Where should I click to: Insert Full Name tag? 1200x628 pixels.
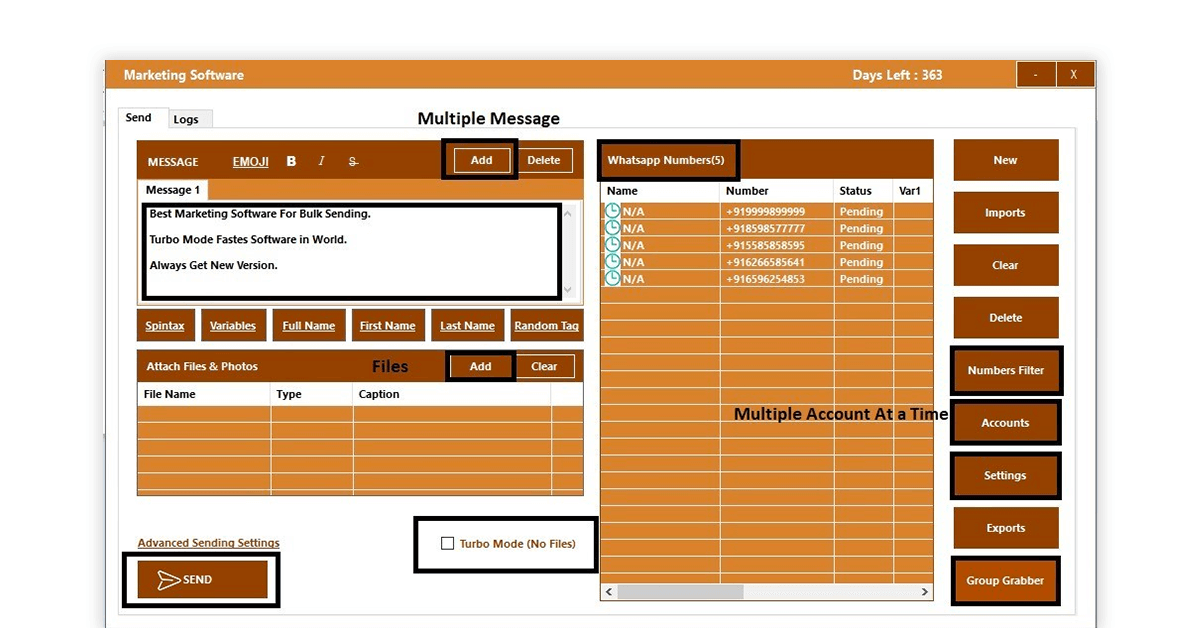[309, 325]
